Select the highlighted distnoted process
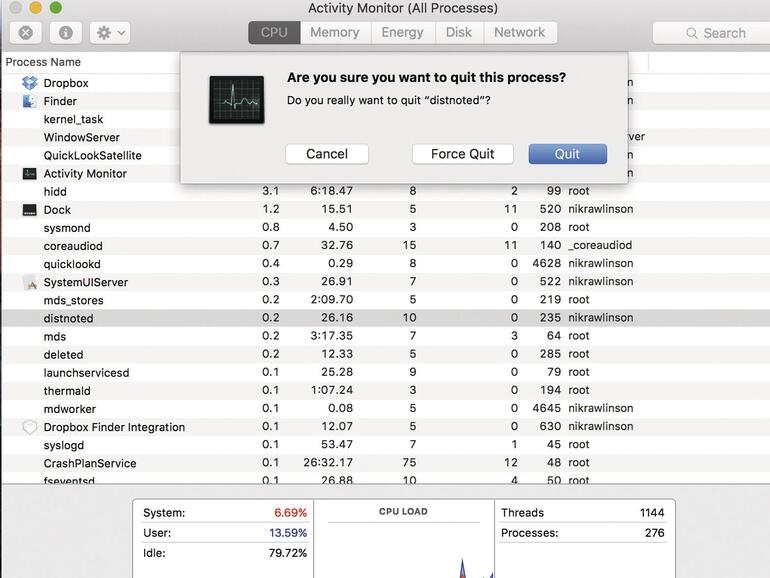 point(385,318)
